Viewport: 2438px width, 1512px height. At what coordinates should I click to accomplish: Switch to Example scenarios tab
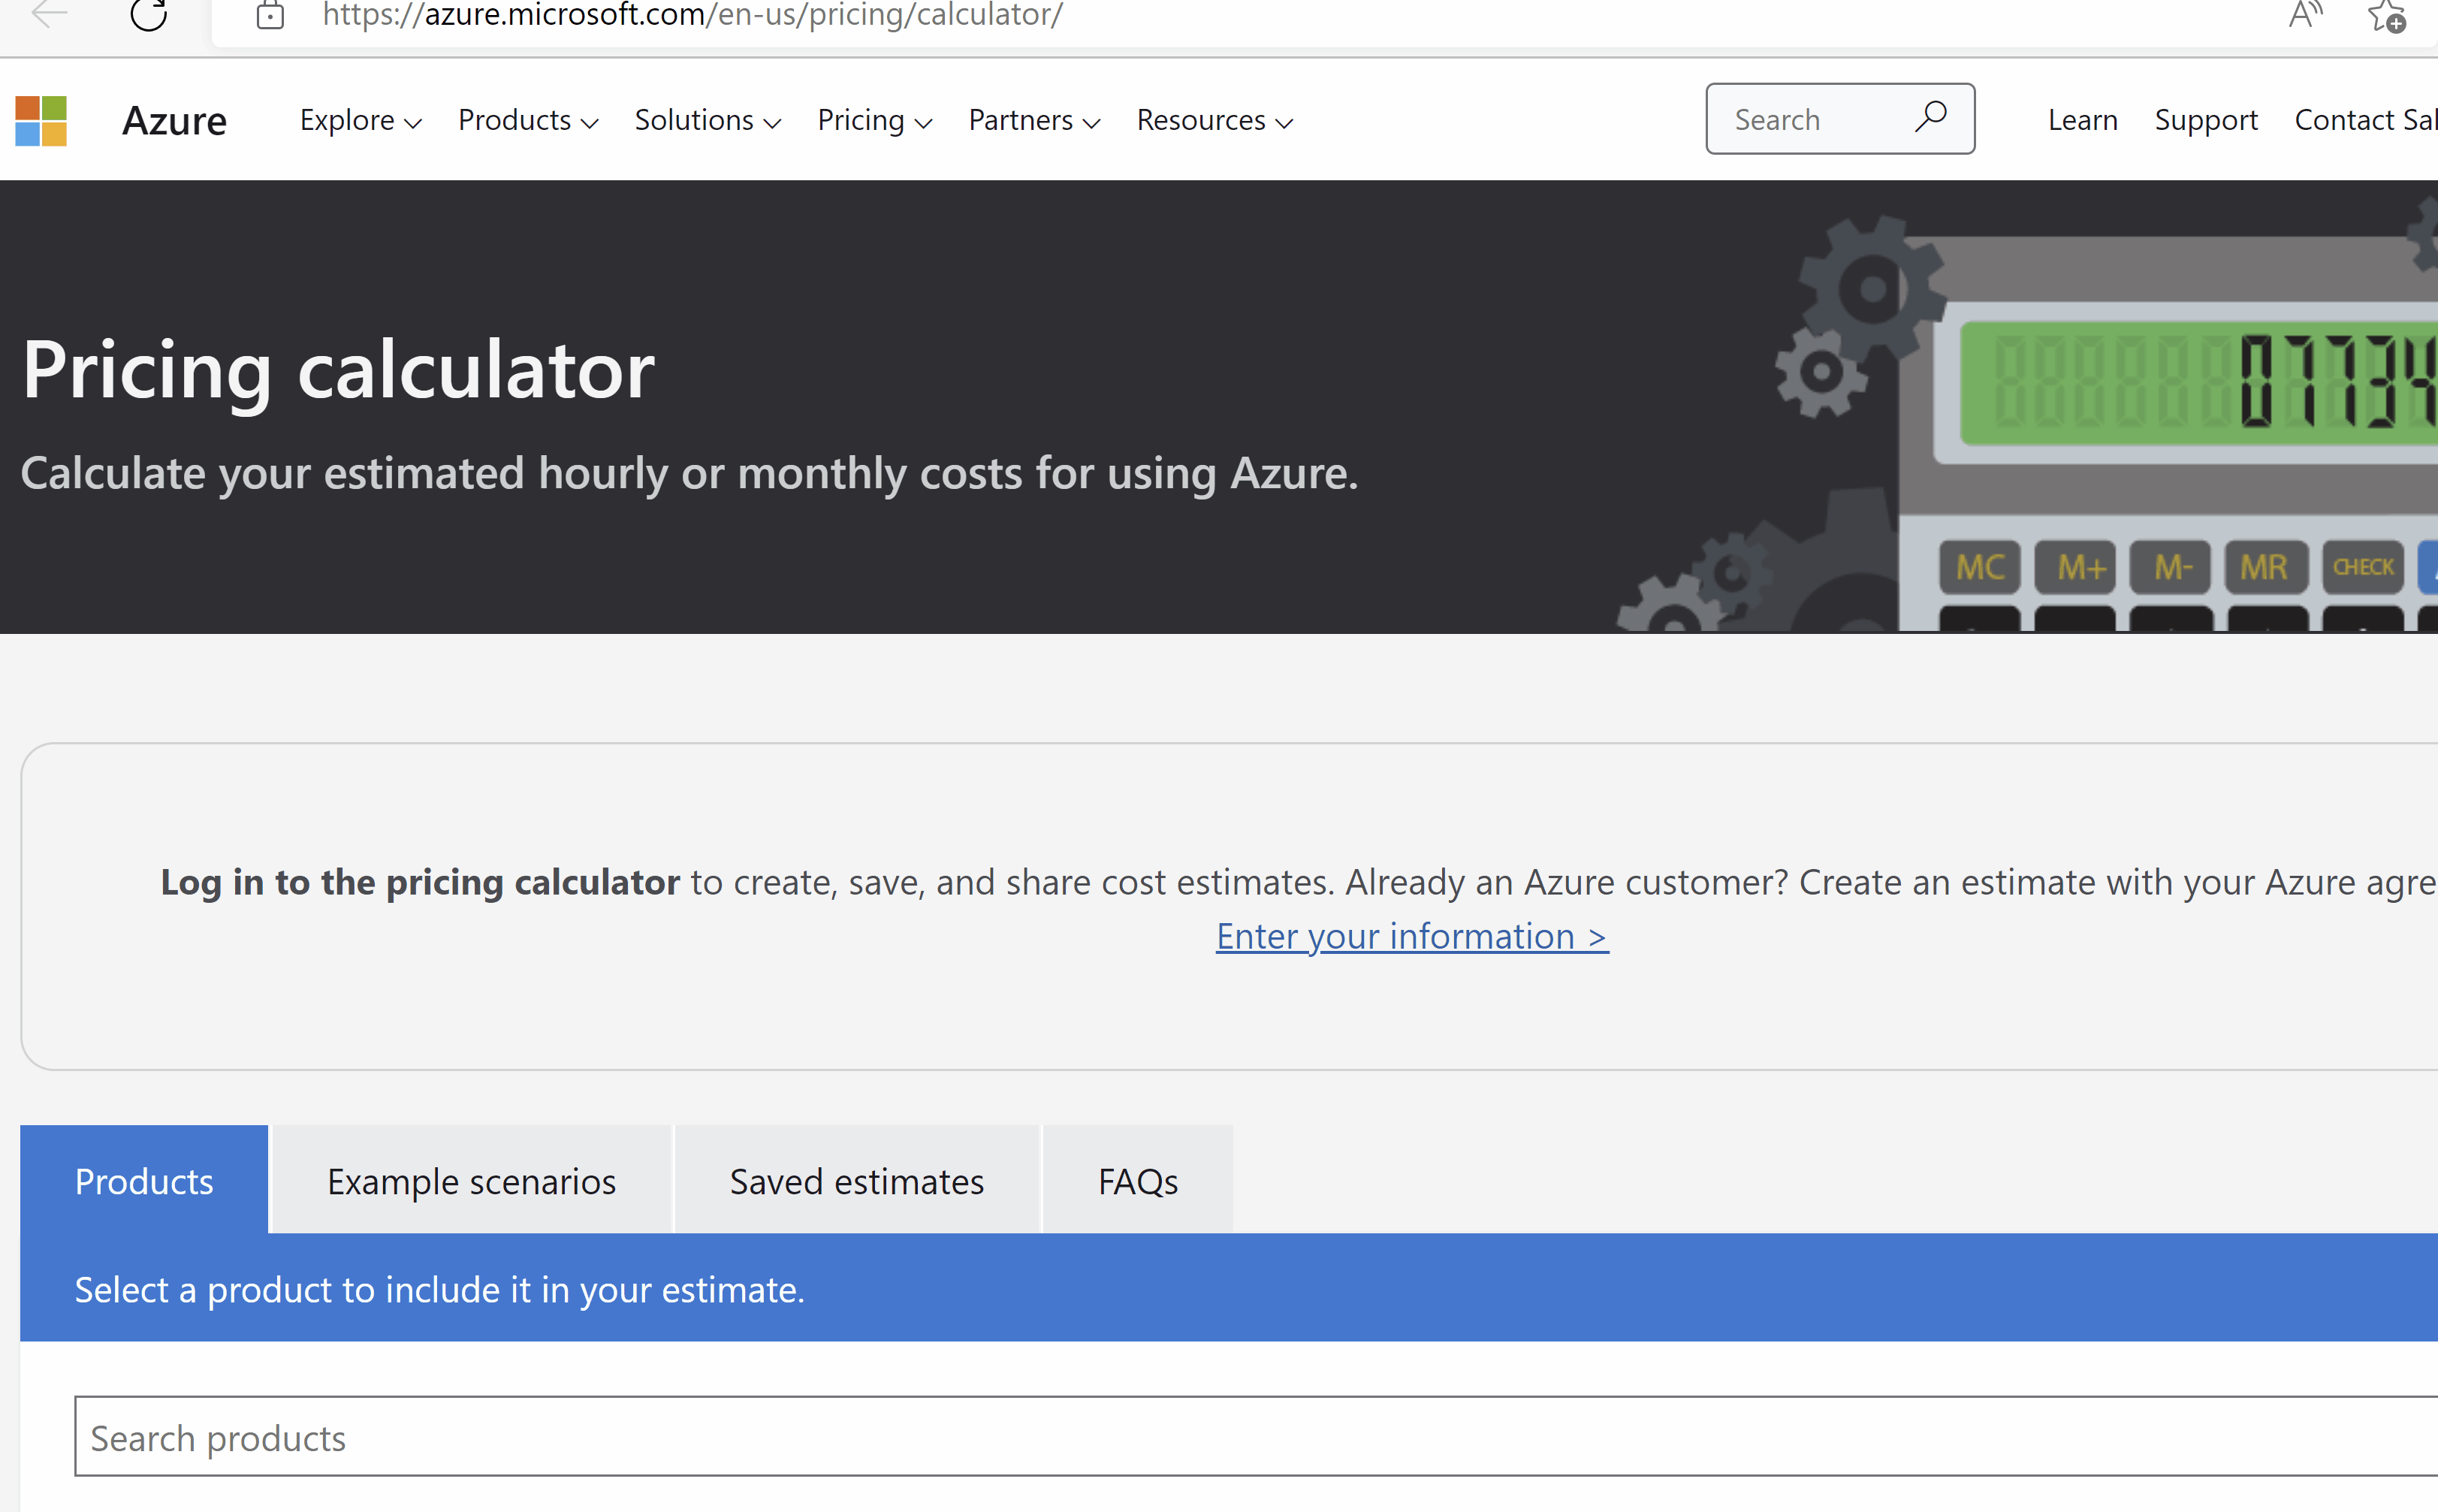471,1180
